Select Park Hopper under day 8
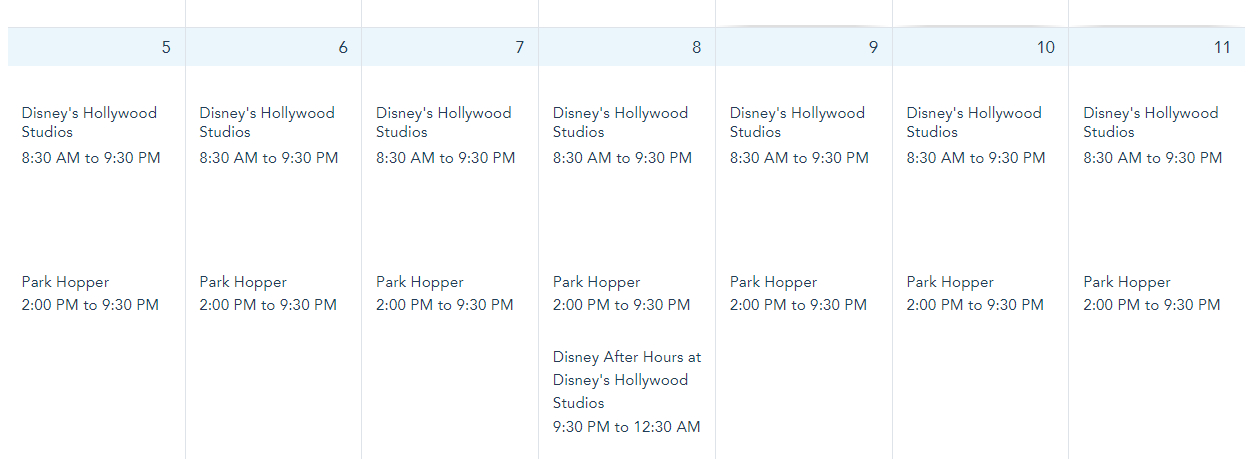The image size is (1256, 459). pyautogui.click(x=596, y=282)
